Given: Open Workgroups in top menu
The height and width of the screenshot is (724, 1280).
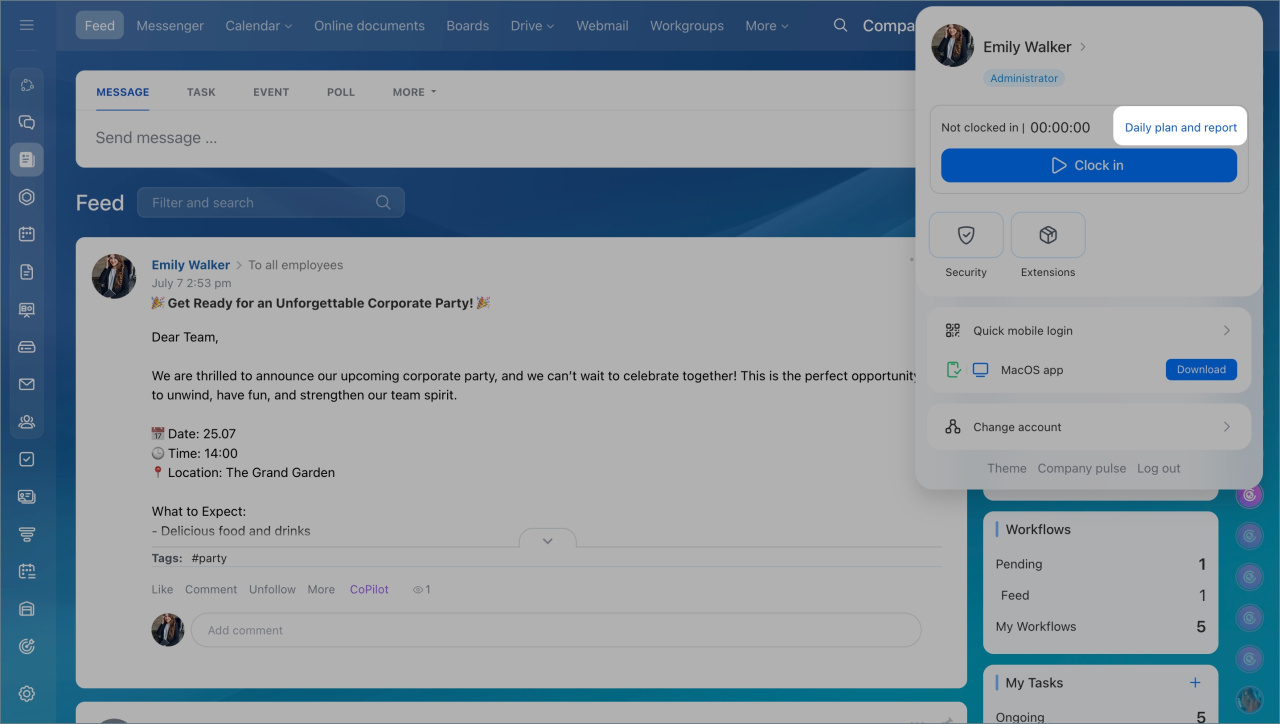Looking at the screenshot, I should (x=686, y=26).
